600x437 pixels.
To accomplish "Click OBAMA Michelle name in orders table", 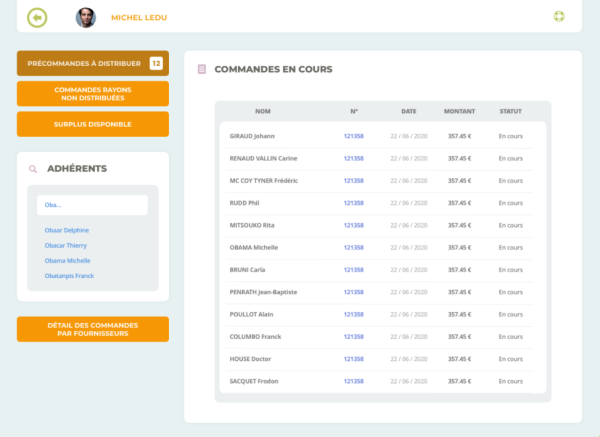I will 254,248.
